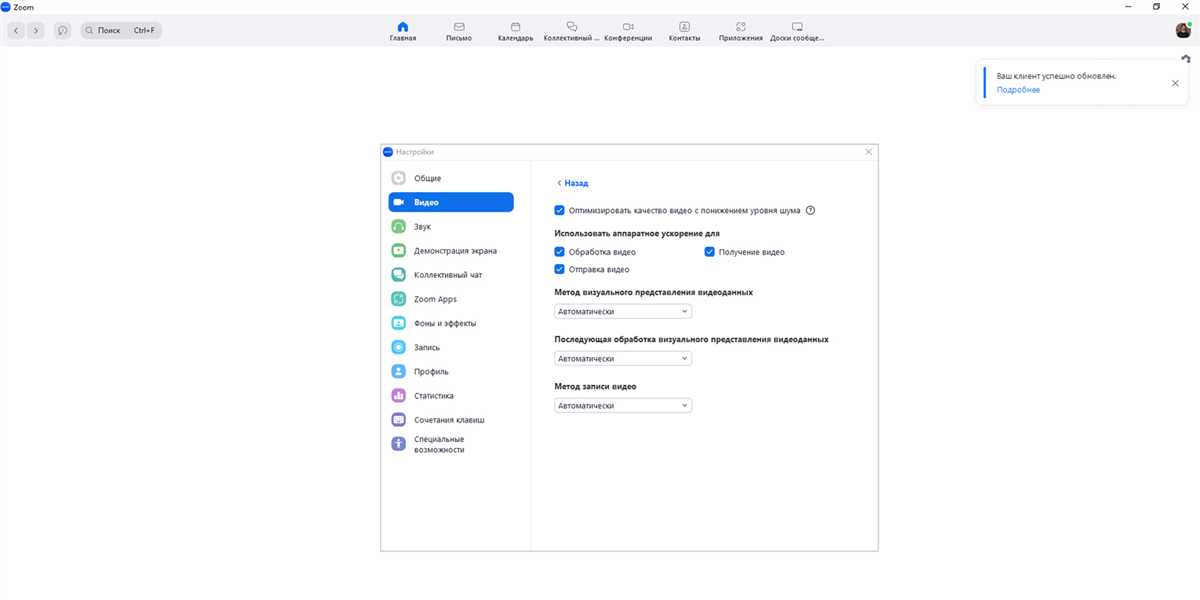
Task: Open the Коллективный chat tab in top bar
Action: tap(572, 31)
